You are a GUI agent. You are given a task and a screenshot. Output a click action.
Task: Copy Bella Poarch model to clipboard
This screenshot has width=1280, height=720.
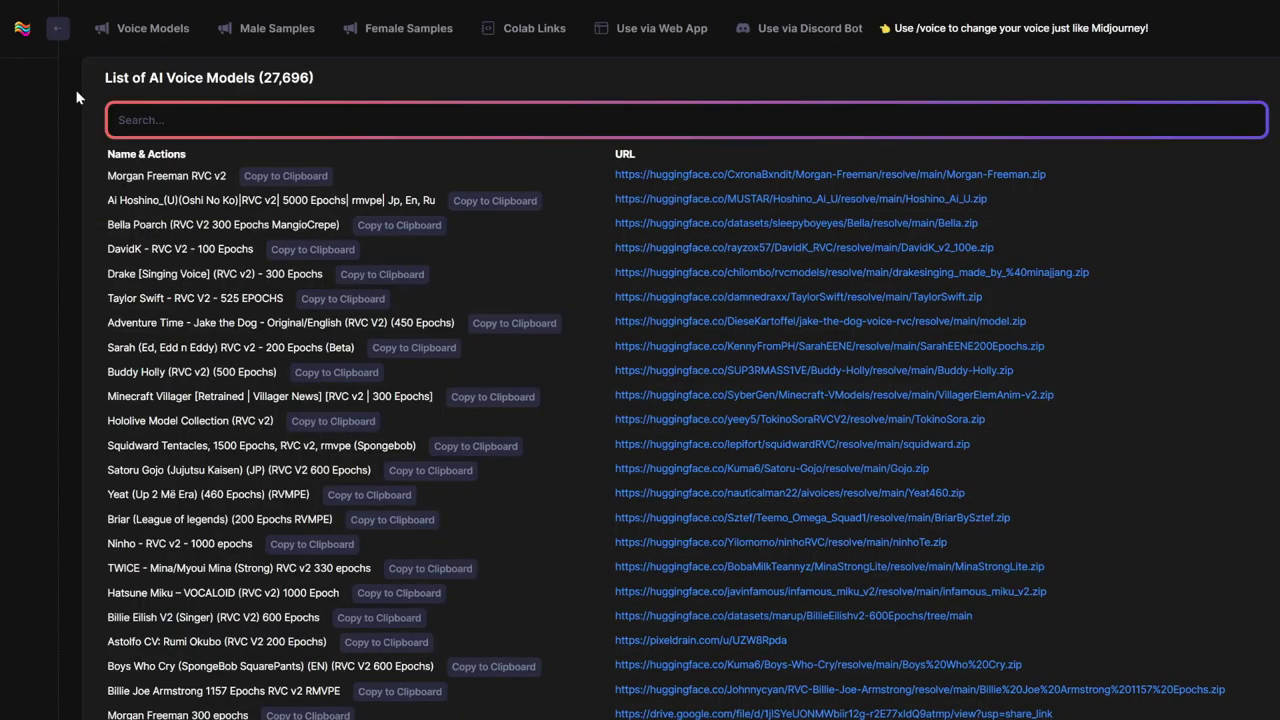[399, 225]
